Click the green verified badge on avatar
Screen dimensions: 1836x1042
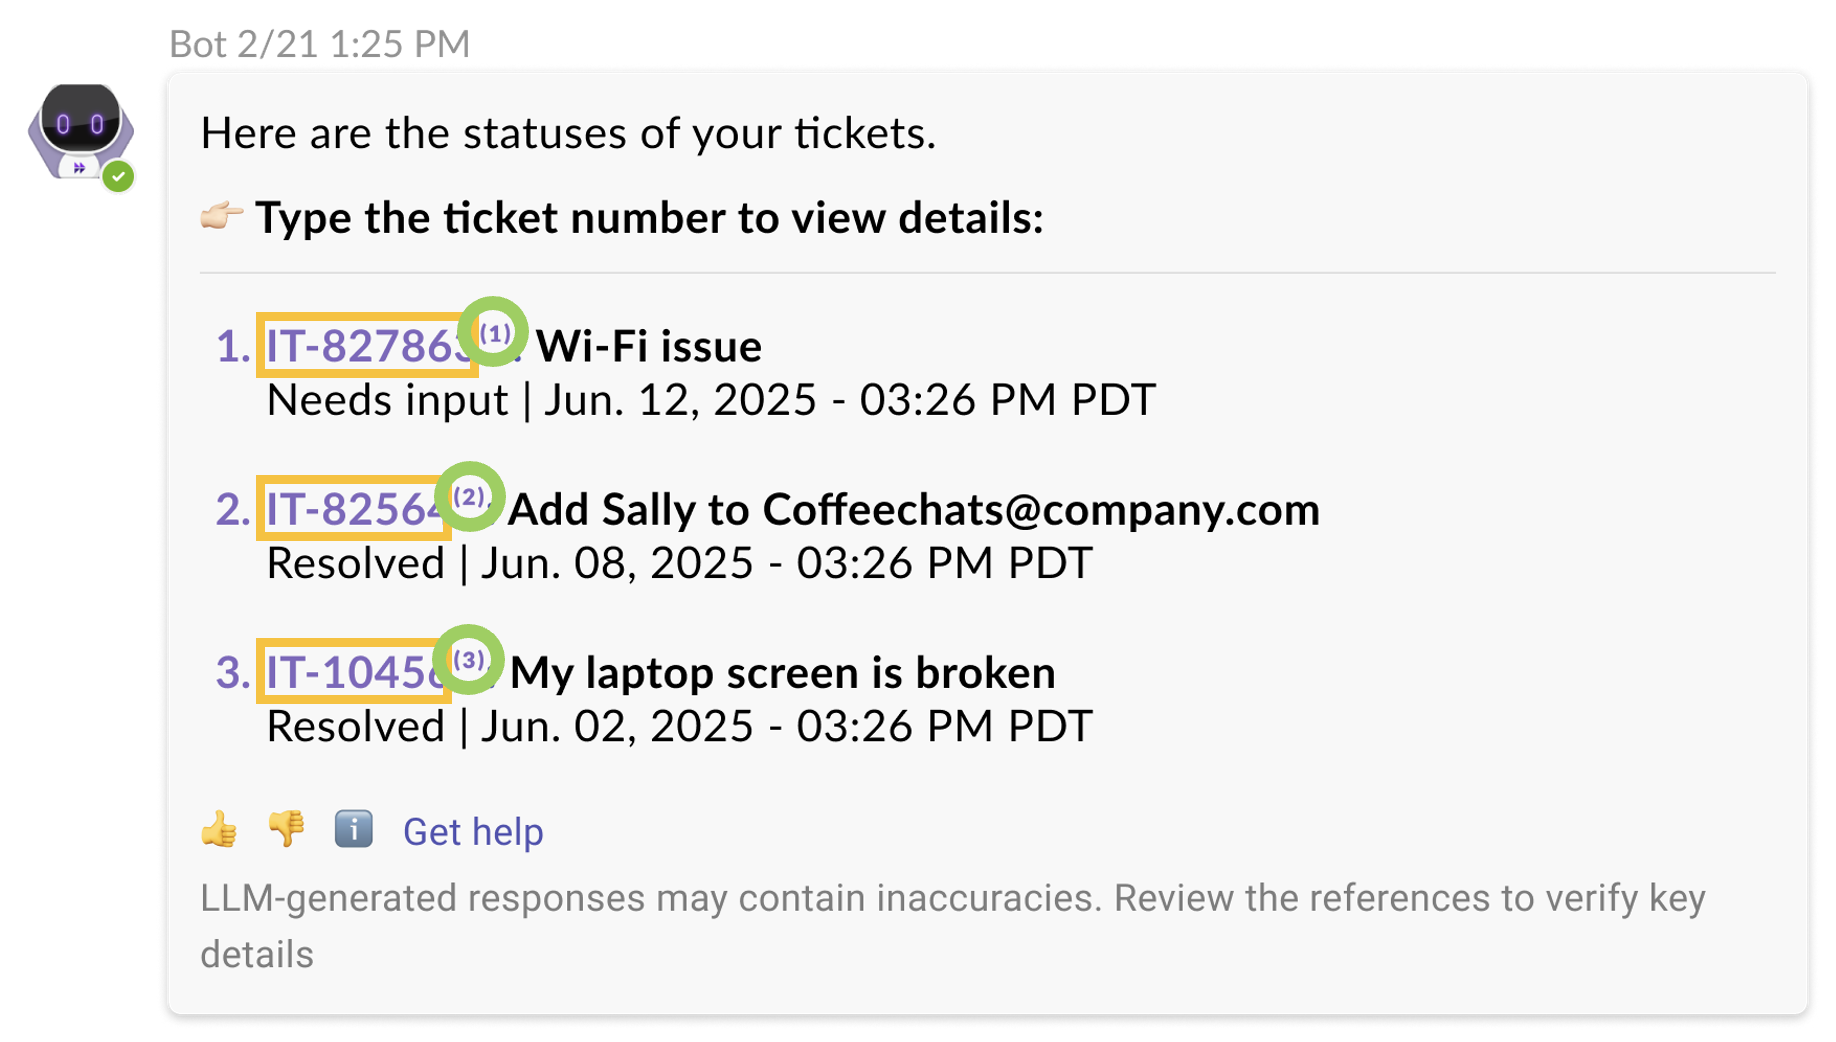pyautogui.click(x=119, y=177)
